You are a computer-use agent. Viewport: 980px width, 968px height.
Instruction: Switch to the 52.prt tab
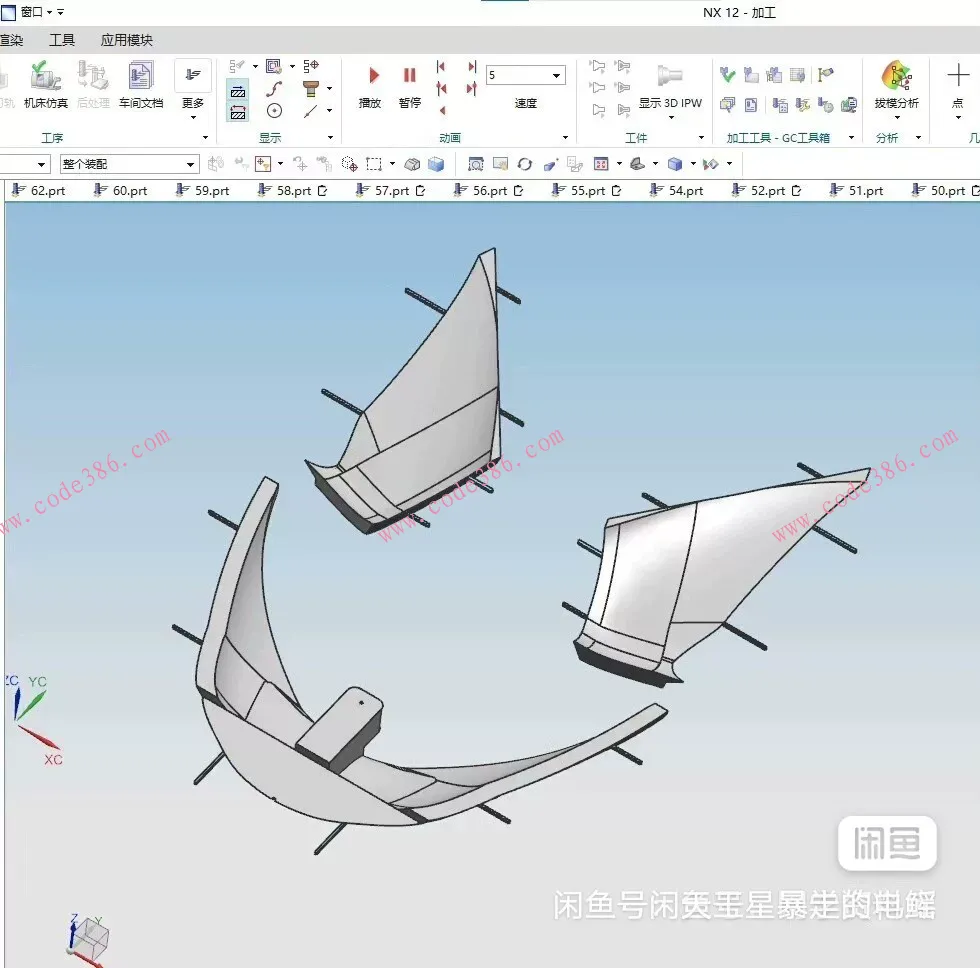tap(766, 191)
